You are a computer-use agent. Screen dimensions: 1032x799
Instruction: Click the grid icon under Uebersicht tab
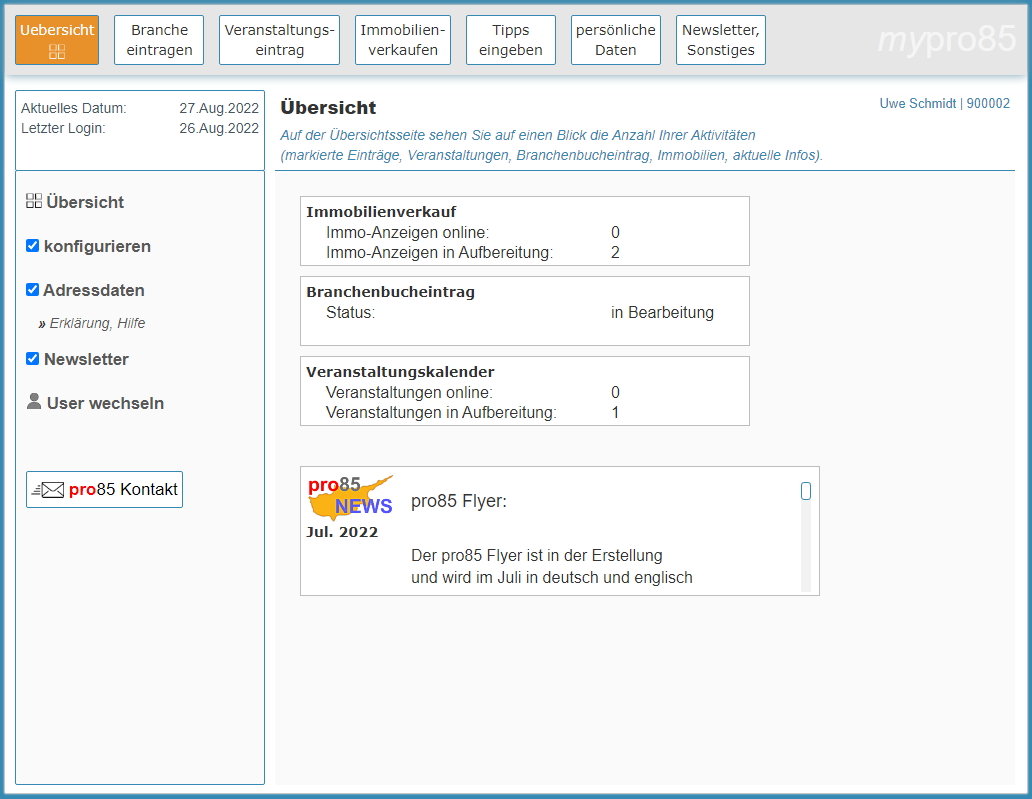coord(57,52)
